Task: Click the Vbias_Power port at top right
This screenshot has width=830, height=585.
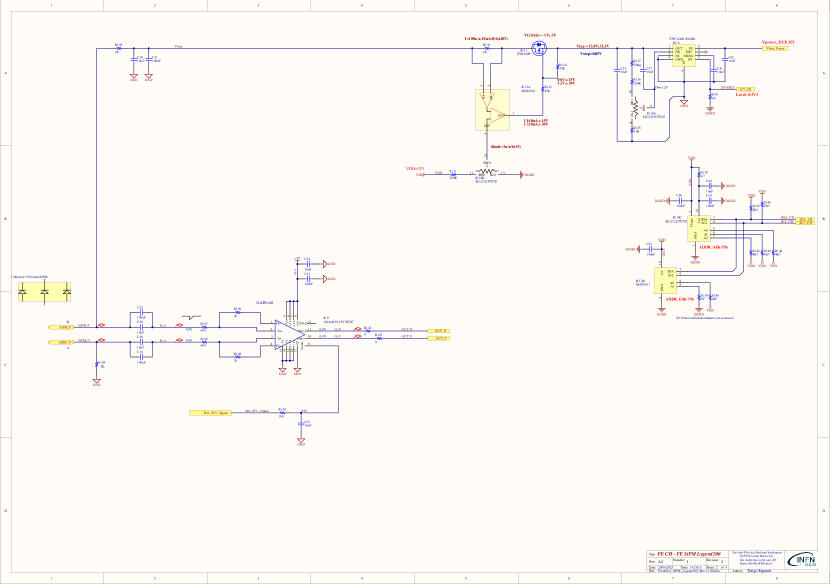Action: [x=775, y=49]
